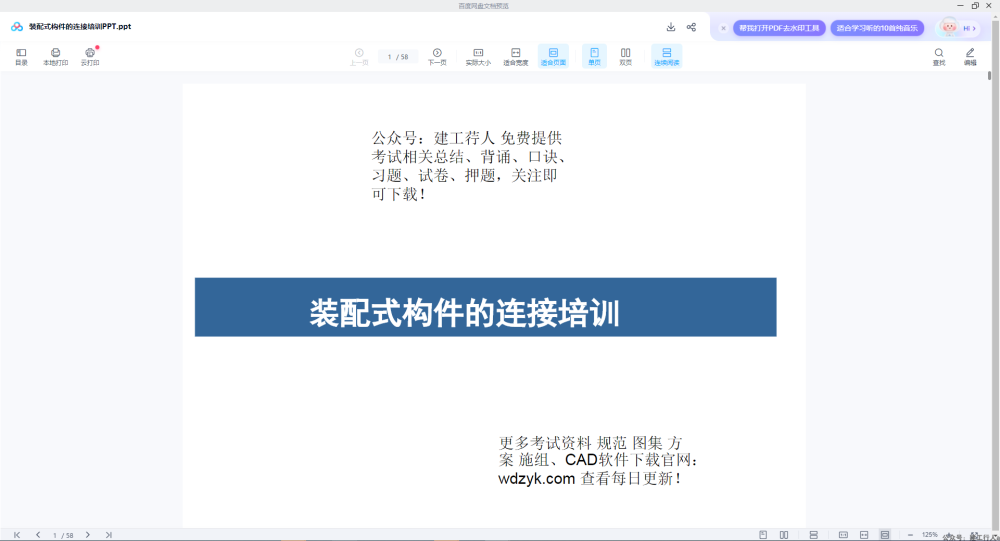
Task: Click the 125% zoom level value
Action: (930, 535)
